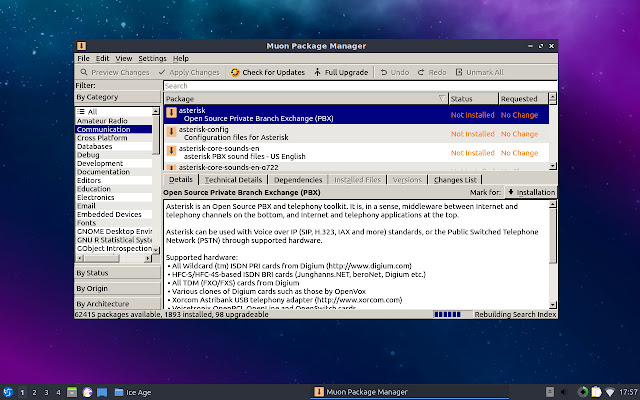Click in the Search field
This screenshot has width=640, height=400.
(x=360, y=86)
